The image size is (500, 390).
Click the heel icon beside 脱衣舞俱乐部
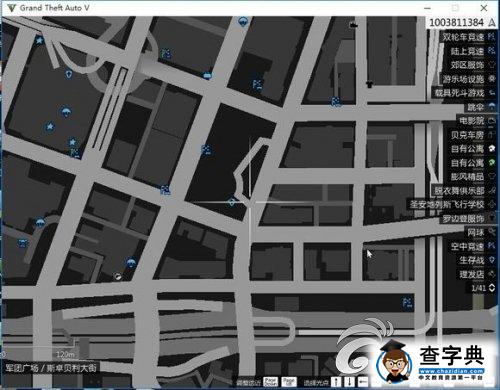492,191
